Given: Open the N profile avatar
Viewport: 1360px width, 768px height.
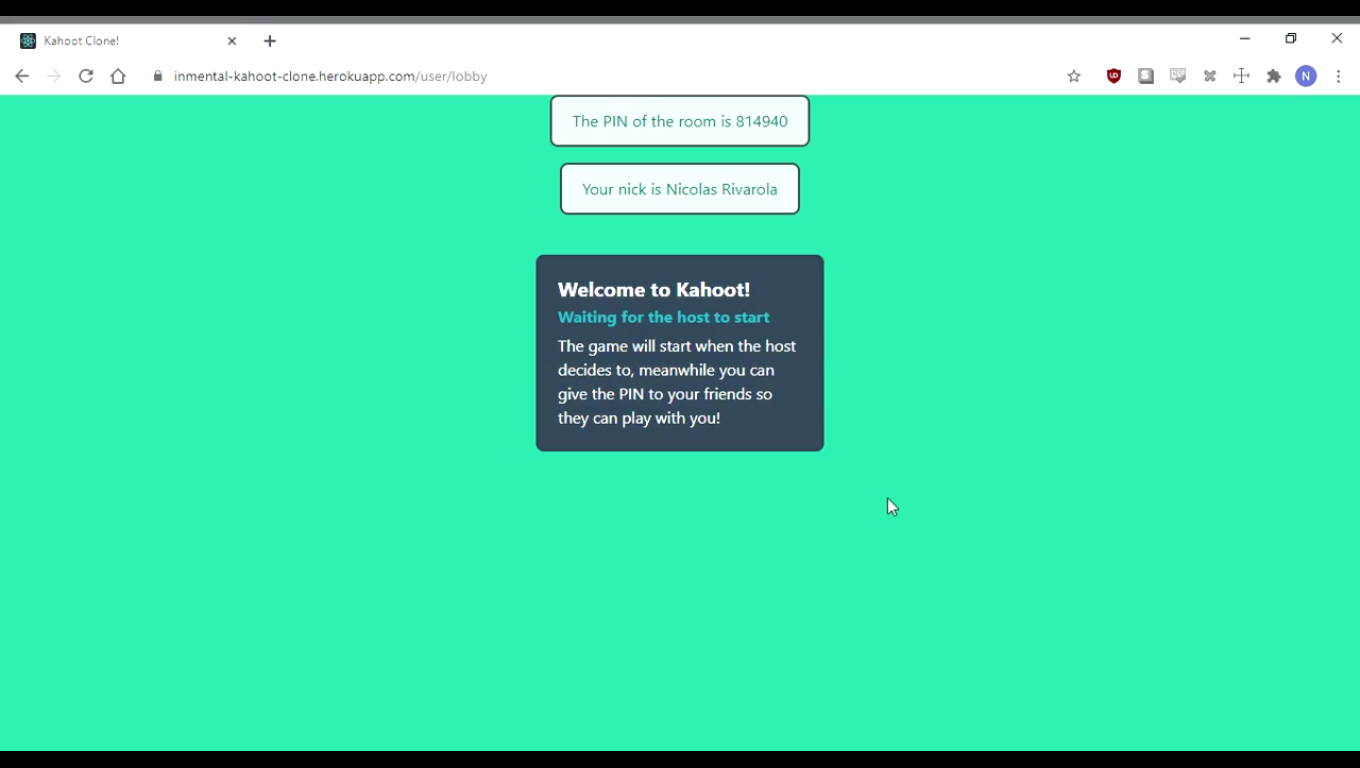Looking at the screenshot, I should (x=1306, y=76).
